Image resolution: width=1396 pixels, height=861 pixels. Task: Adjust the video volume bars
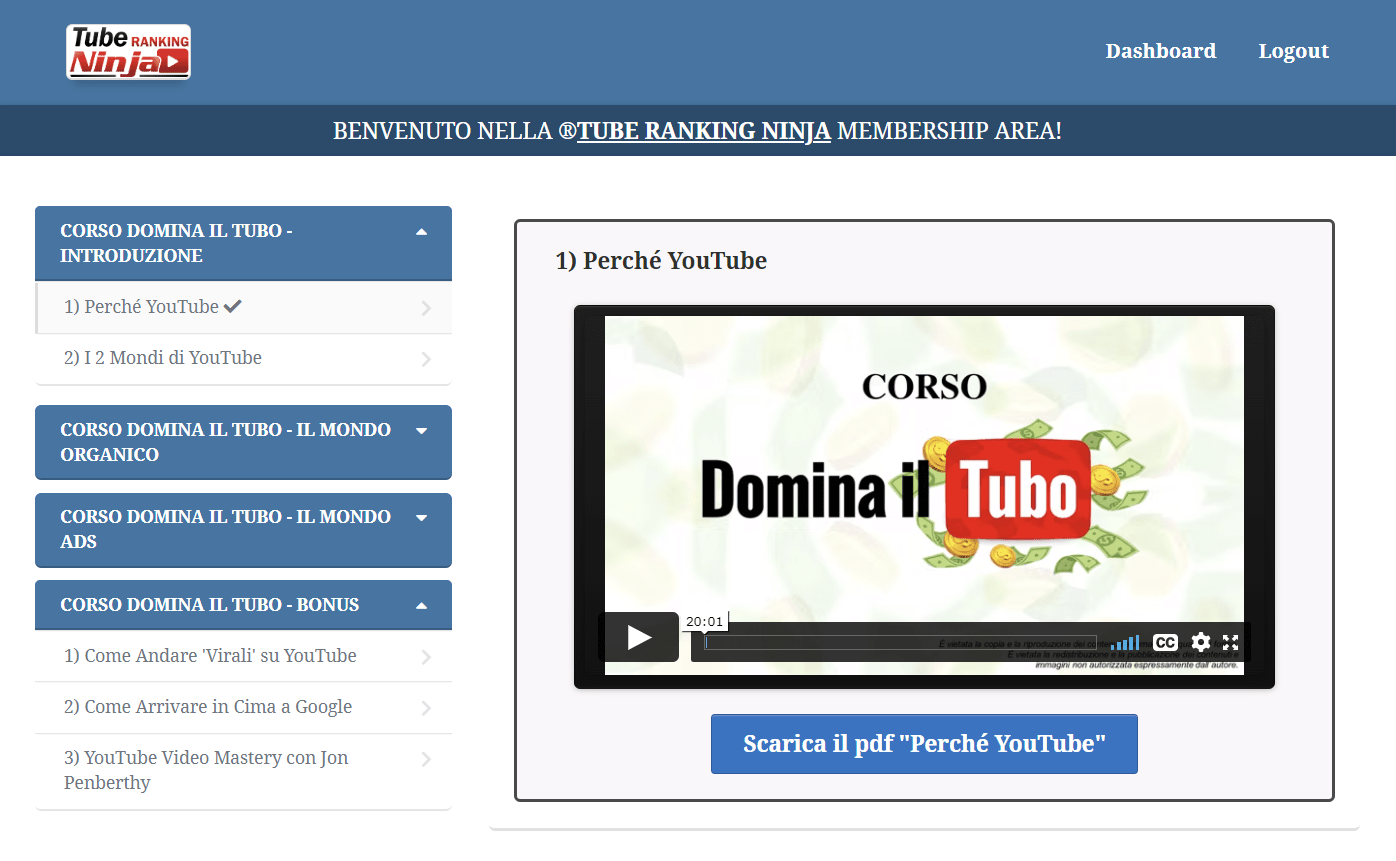1125,643
